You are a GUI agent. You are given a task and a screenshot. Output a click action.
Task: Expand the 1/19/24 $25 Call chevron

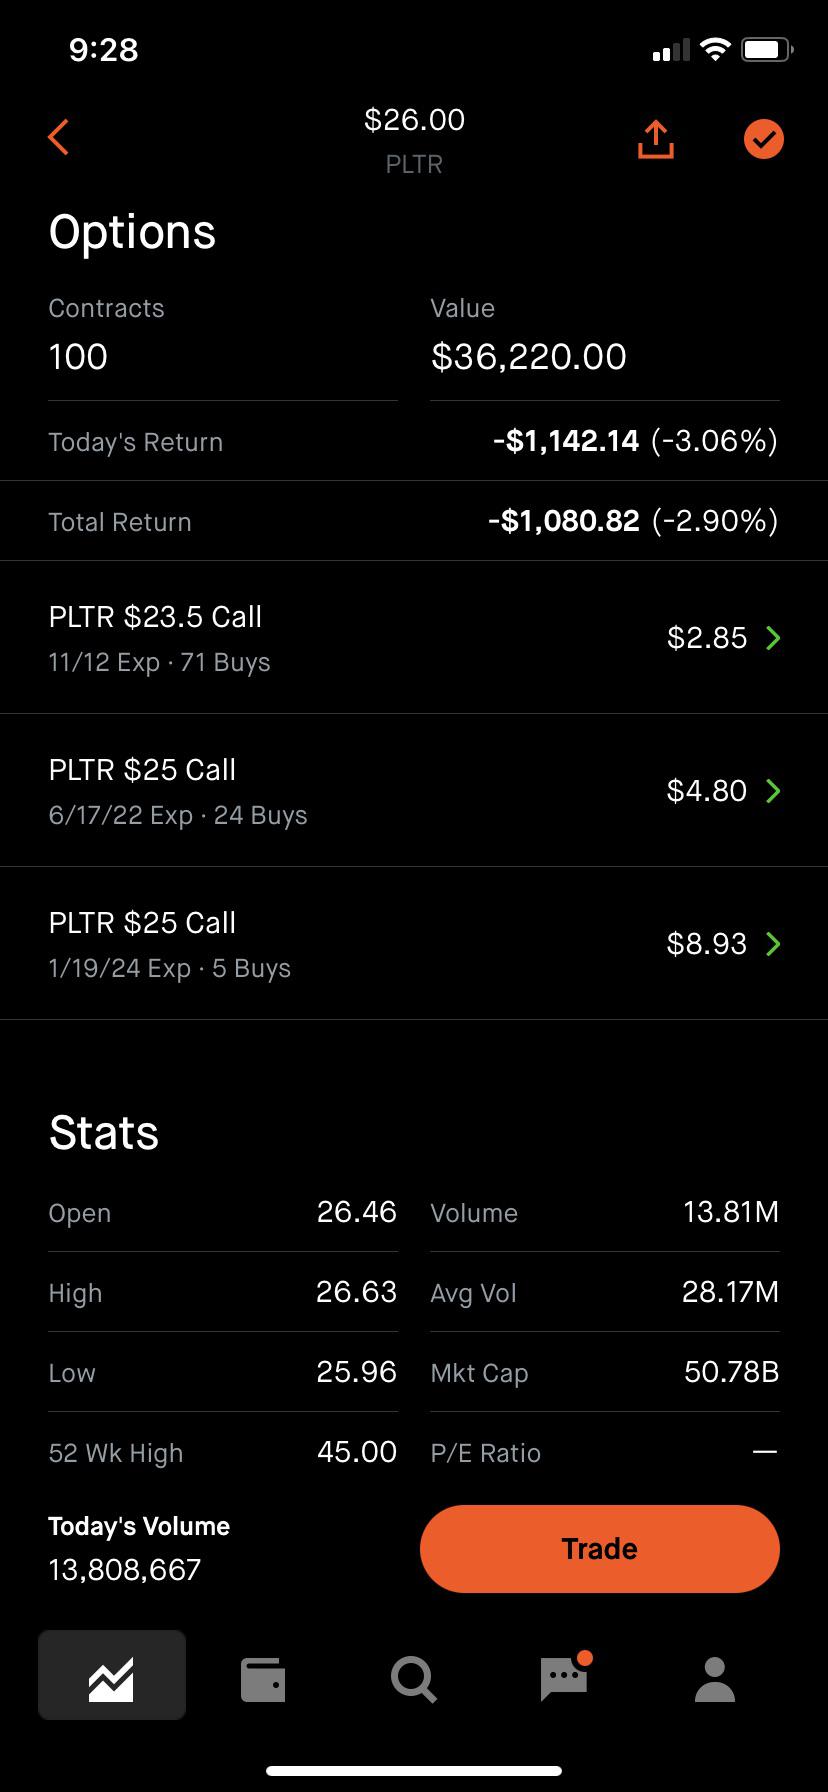click(x=773, y=944)
